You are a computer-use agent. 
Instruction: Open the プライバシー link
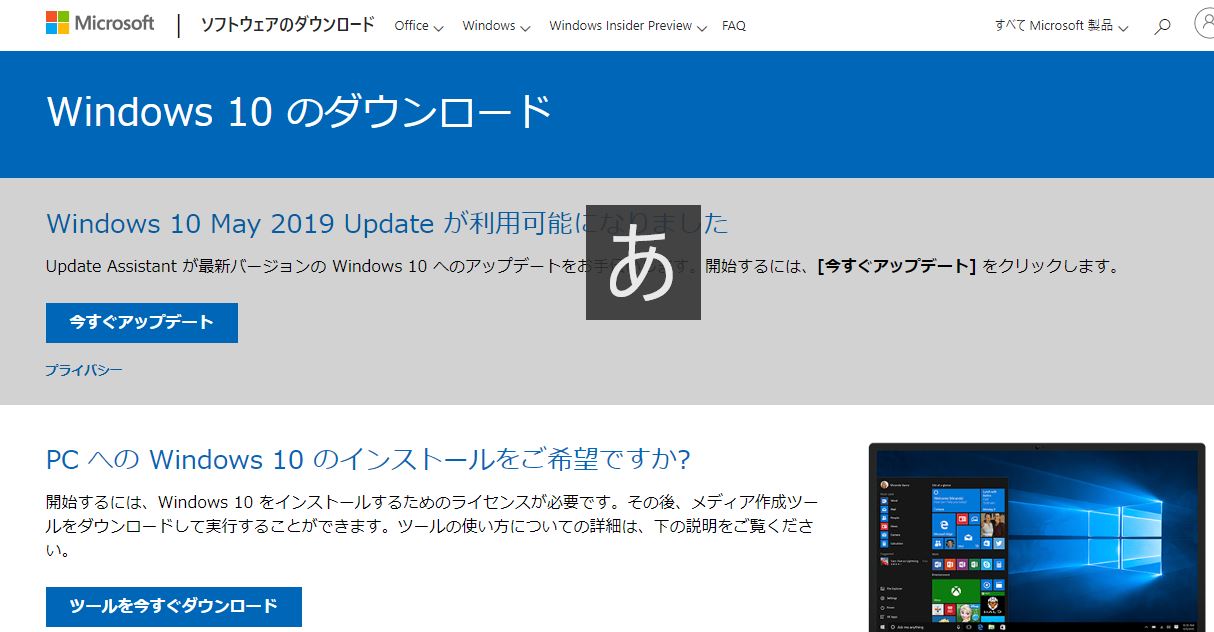pyautogui.click(x=84, y=370)
